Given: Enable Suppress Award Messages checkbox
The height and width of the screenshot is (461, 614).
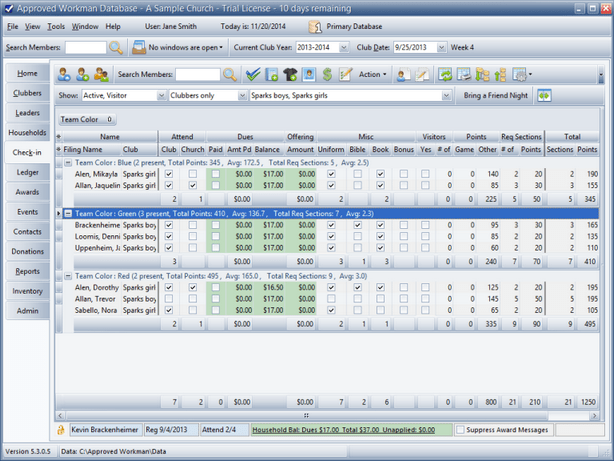Looking at the screenshot, I should (x=460, y=430).
